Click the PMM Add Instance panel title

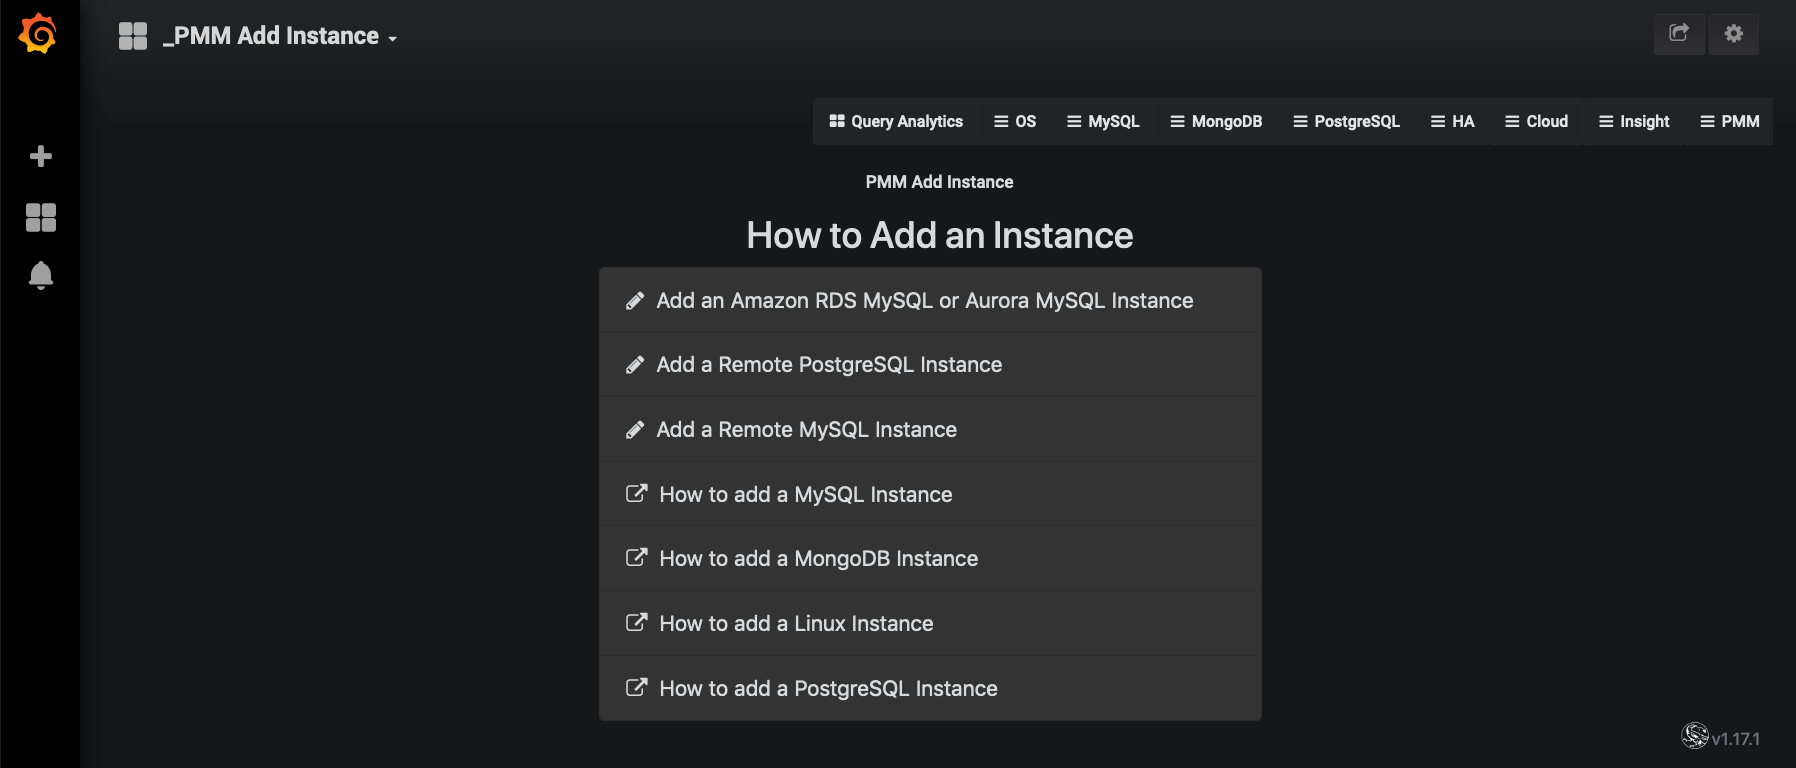pyautogui.click(x=939, y=182)
